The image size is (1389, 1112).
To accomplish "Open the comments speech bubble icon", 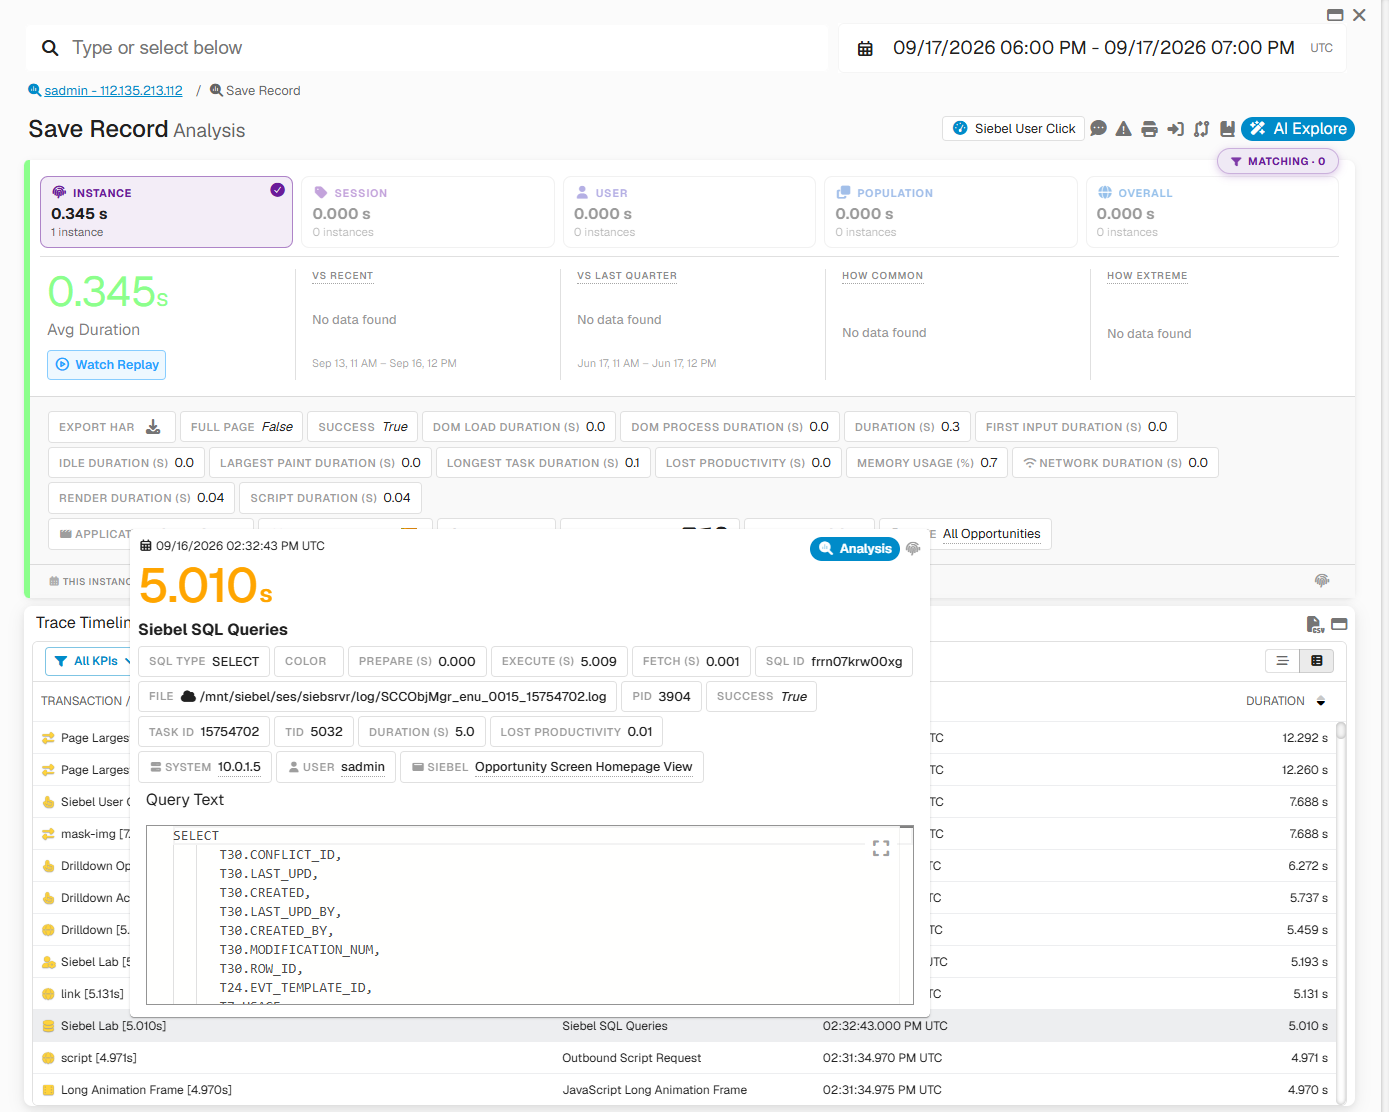I will [1098, 129].
